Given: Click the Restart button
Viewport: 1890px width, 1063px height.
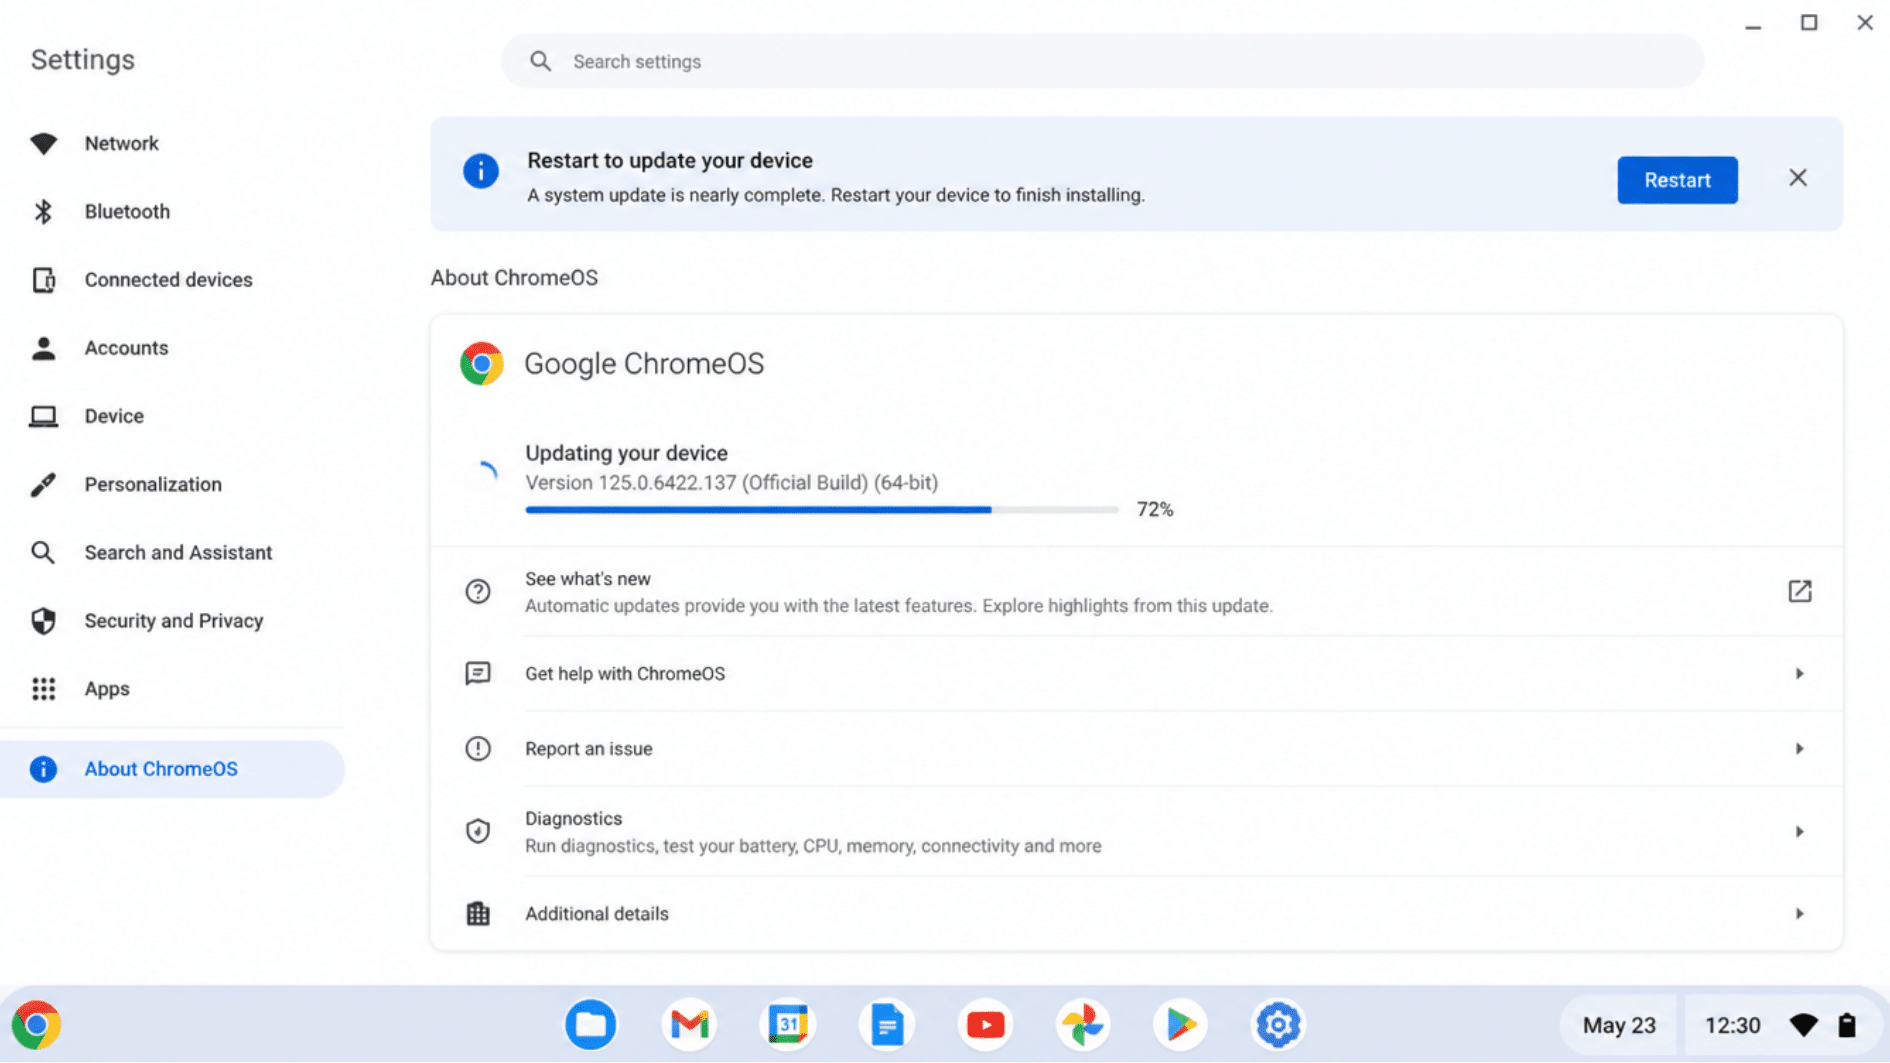Looking at the screenshot, I should point(1677,180).
